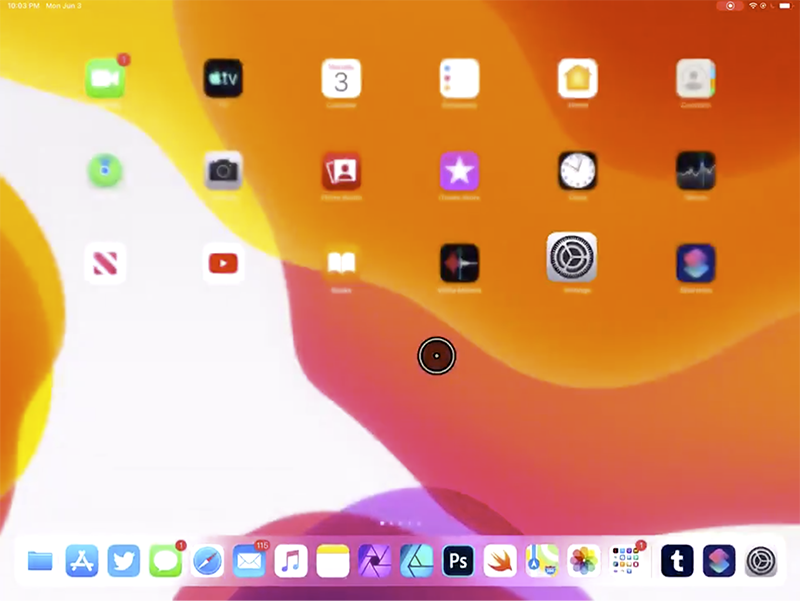The height and width of the screenshot is (601, 800).
Task: Open the Books app
Action: (341, 263)
